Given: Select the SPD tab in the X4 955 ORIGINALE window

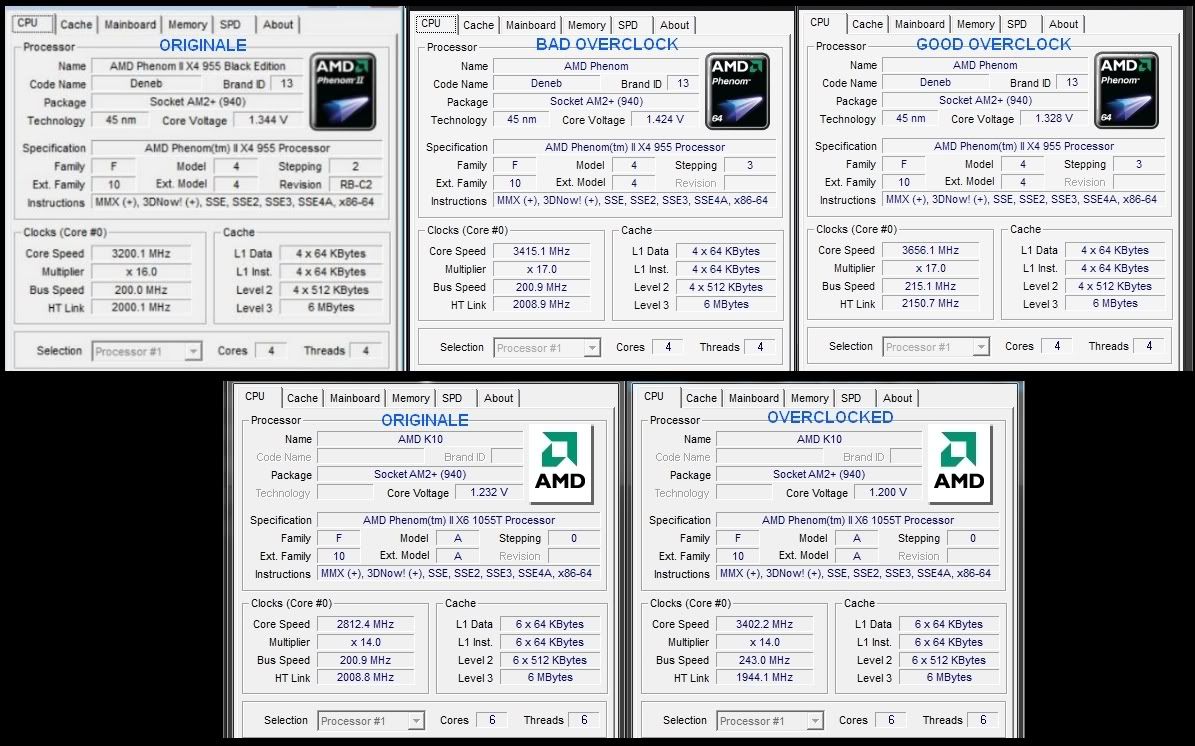Looking at the screenshot, I should 230,24.
